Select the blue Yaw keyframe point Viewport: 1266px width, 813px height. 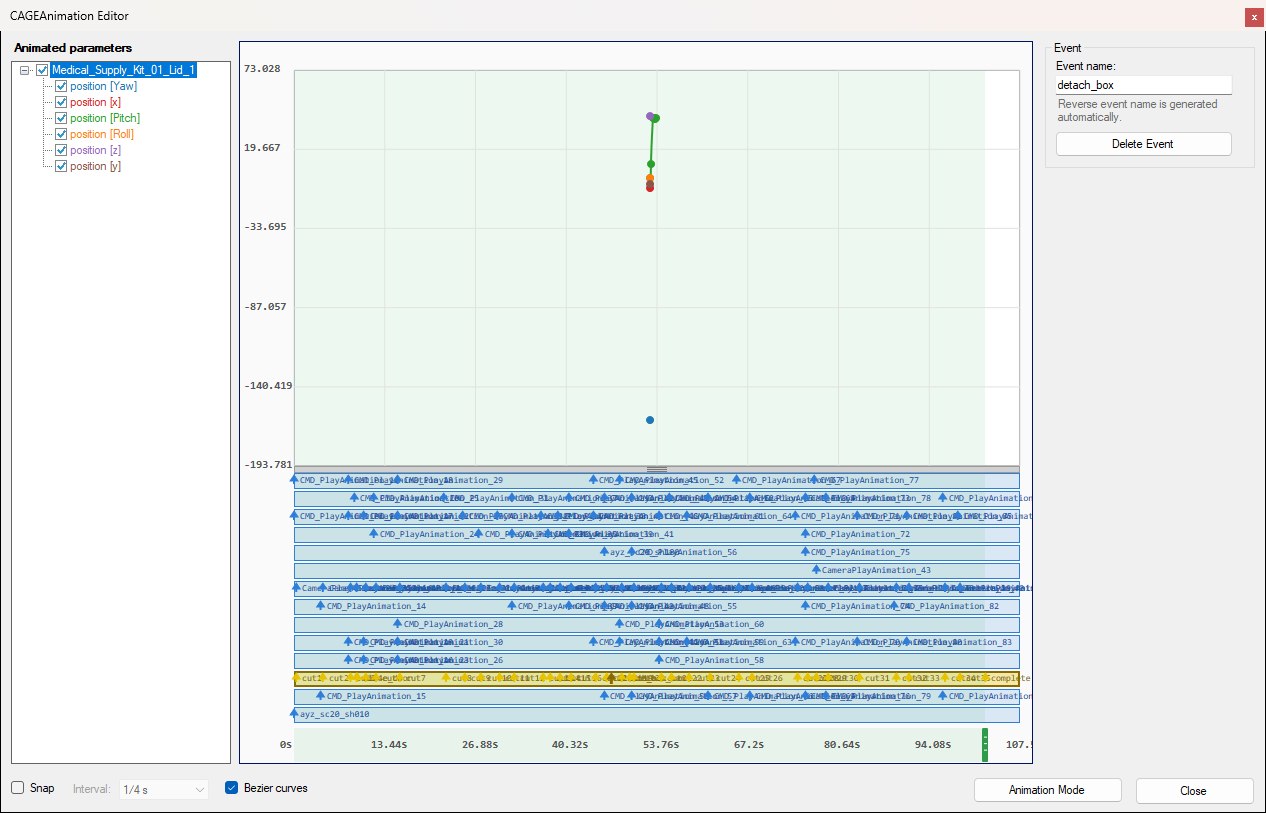tap(650, 420)
